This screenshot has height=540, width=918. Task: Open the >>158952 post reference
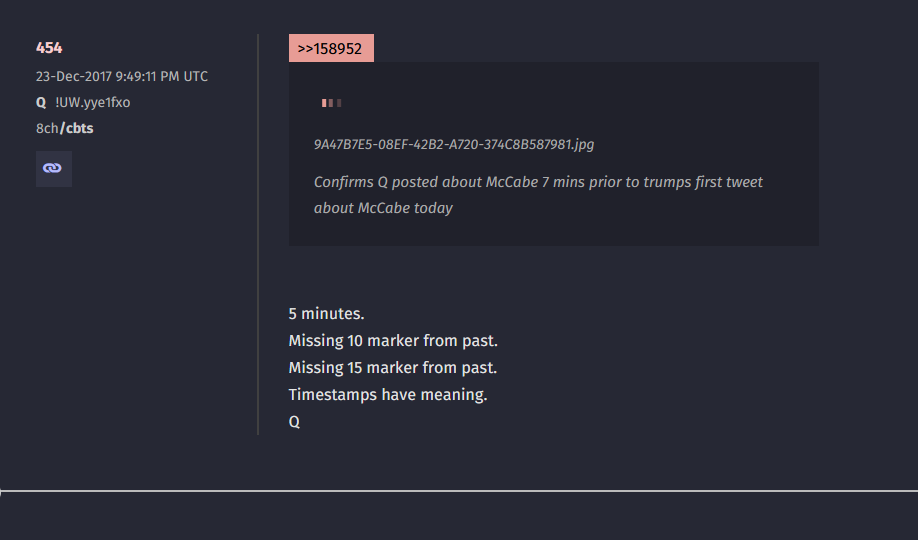tap(331, 48)
